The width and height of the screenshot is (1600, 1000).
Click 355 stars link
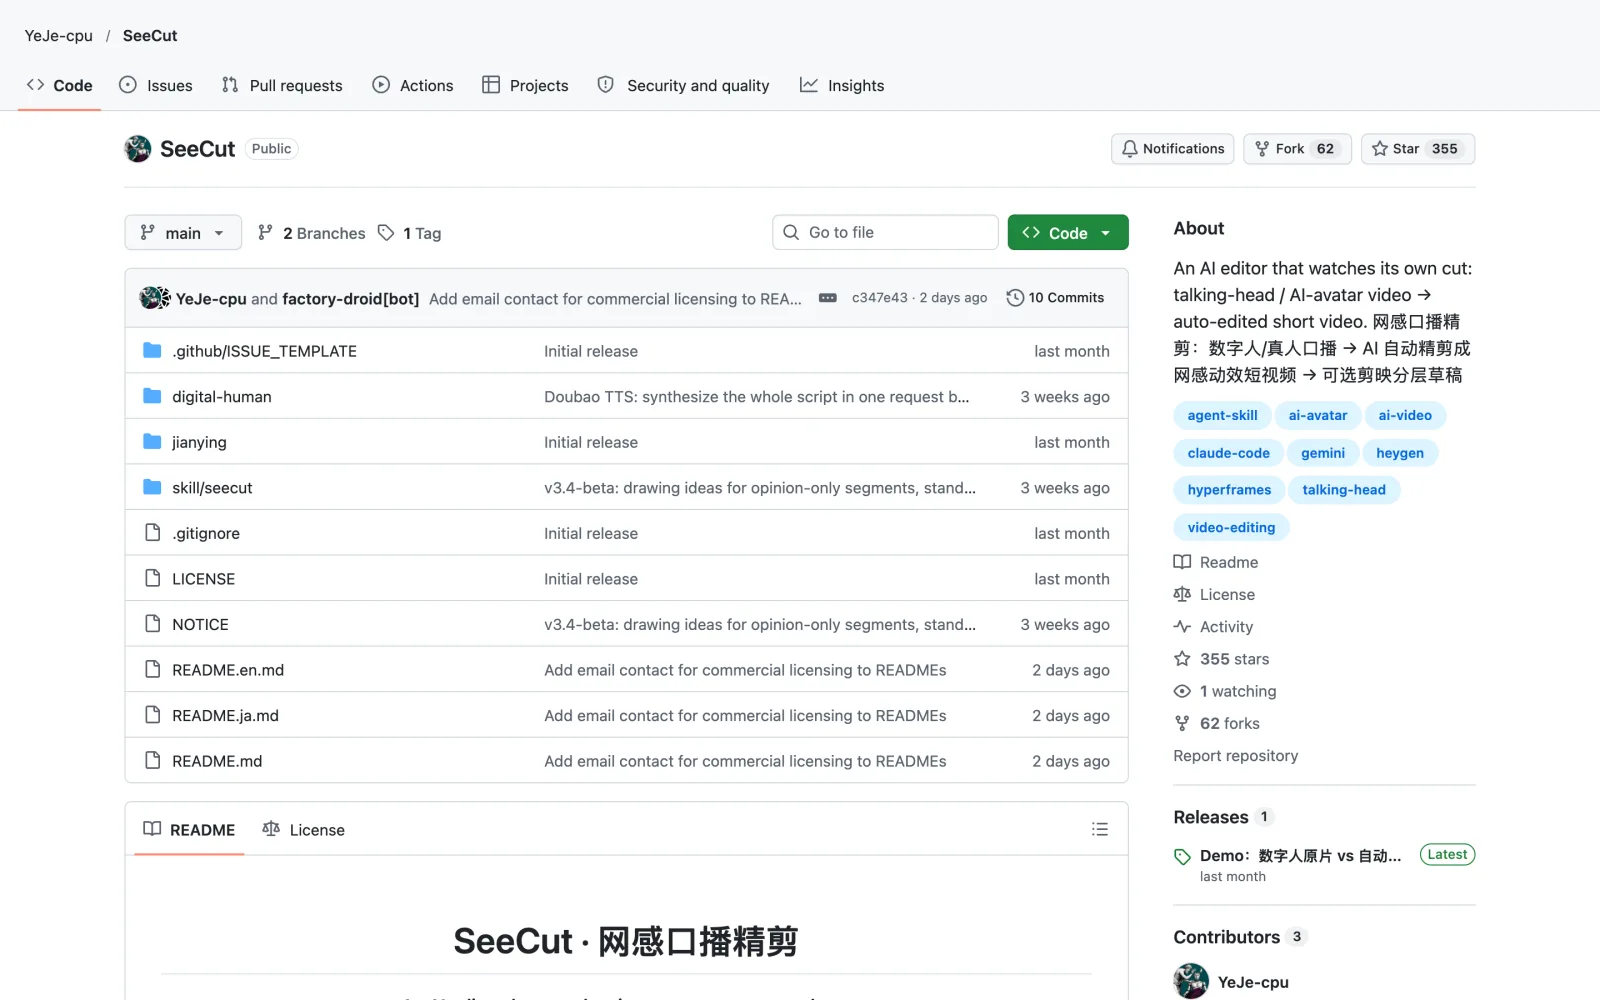(1222, 659)
